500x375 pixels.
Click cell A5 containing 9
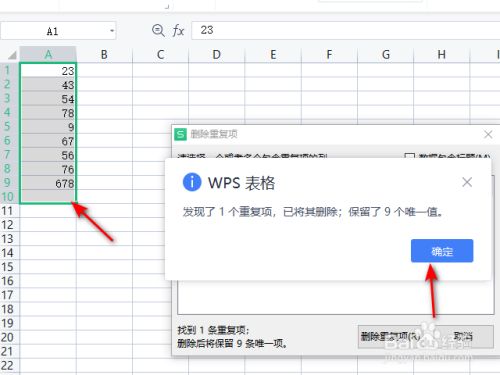coord(48,127)
